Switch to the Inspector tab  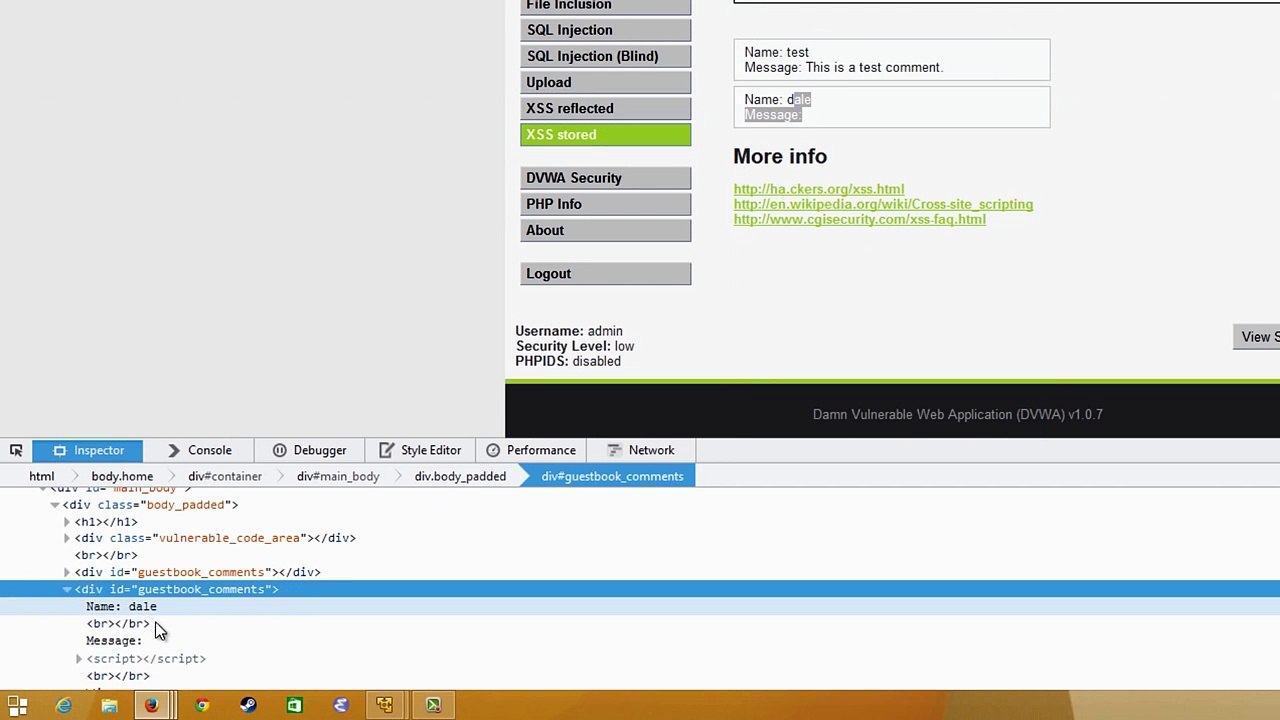88,450
